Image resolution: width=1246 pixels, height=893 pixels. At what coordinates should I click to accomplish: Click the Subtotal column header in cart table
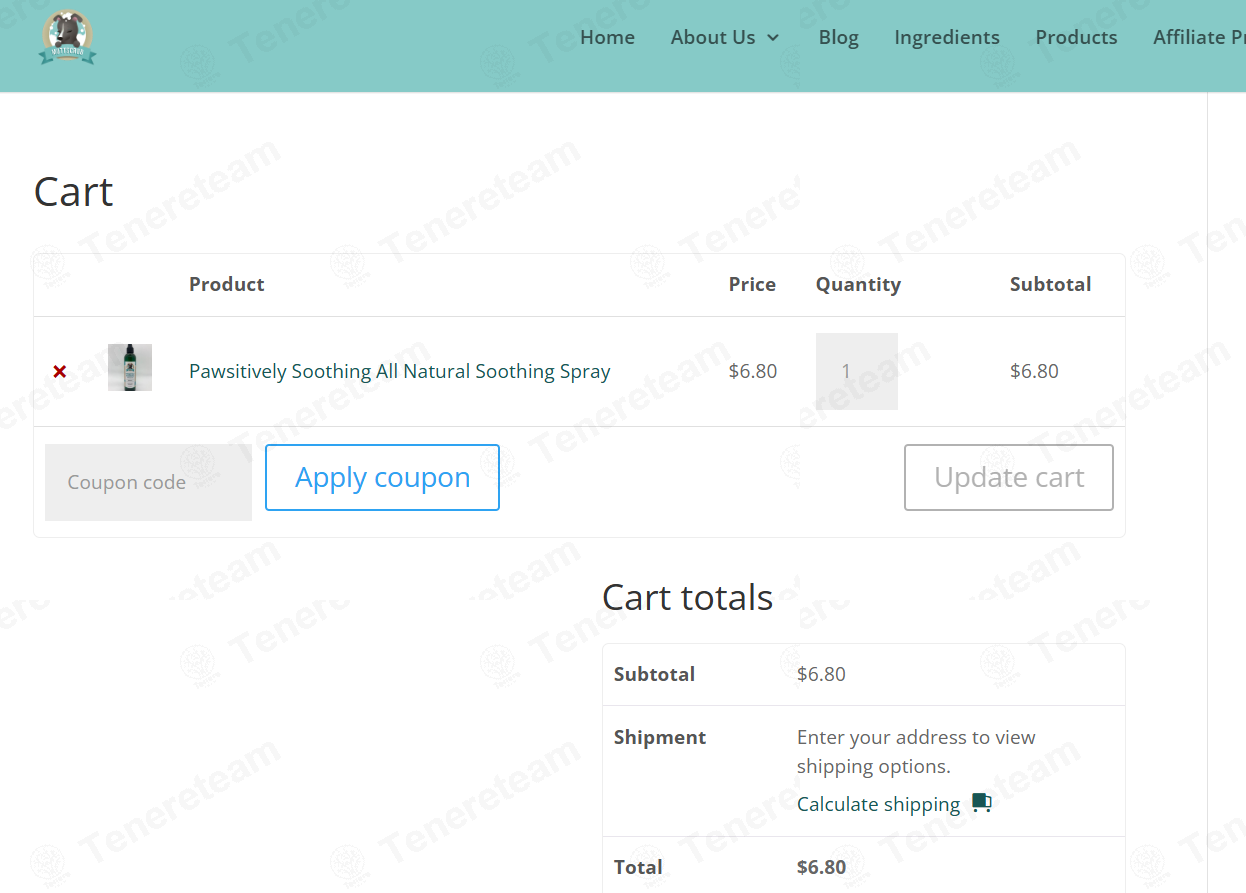click(1050, 284)
